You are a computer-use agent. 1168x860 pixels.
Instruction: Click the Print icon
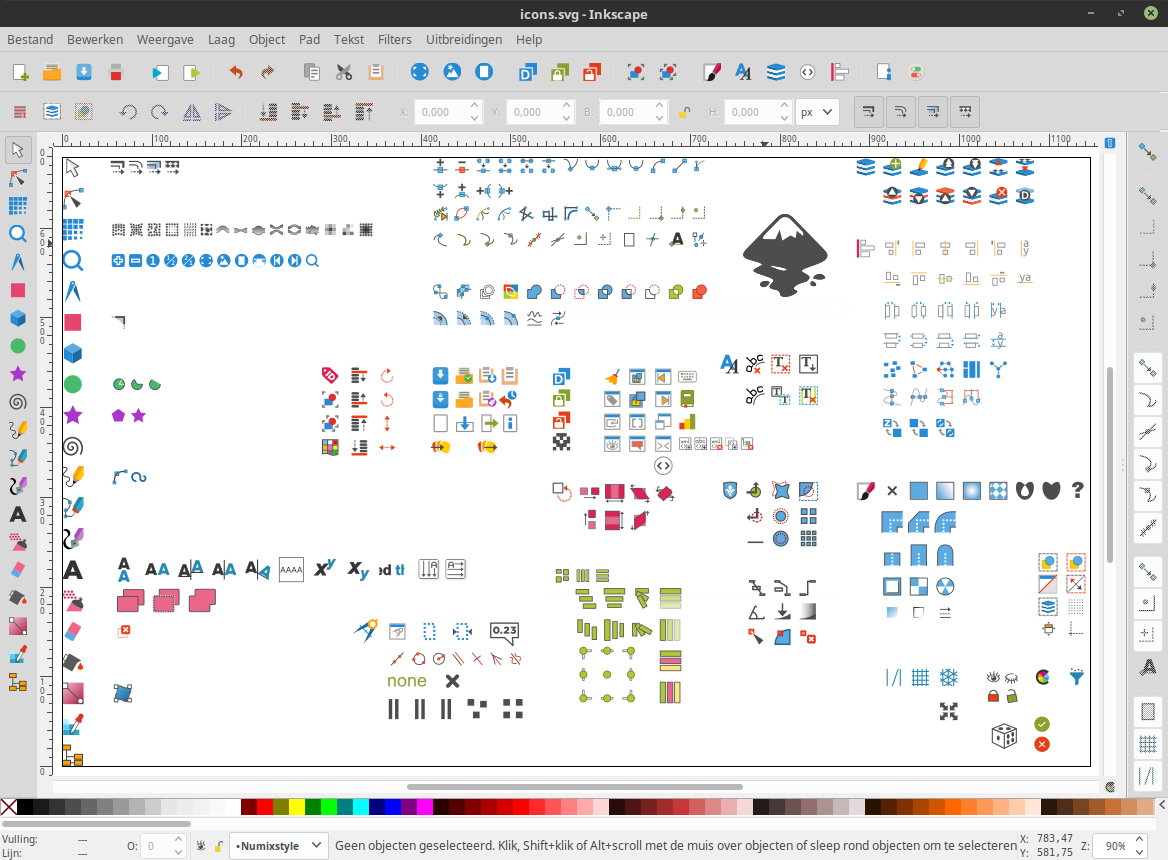coord(115,72)
